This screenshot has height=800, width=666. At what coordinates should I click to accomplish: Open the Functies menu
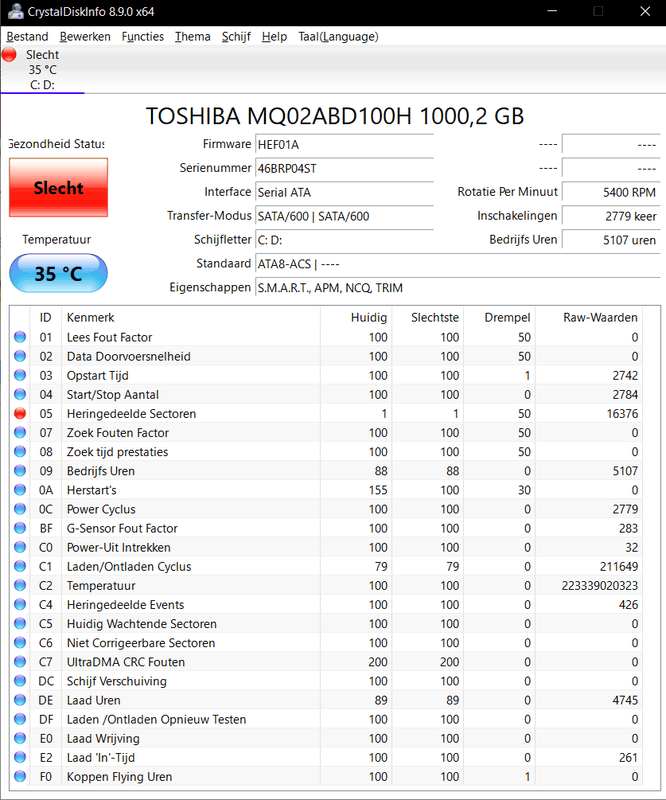tap(142, 37)
